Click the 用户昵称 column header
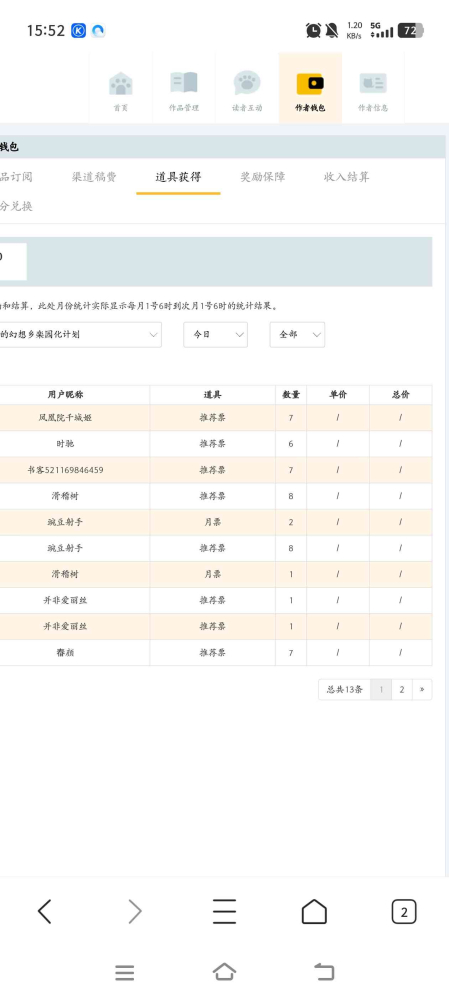Screen dimensions: 449x999 66,395
